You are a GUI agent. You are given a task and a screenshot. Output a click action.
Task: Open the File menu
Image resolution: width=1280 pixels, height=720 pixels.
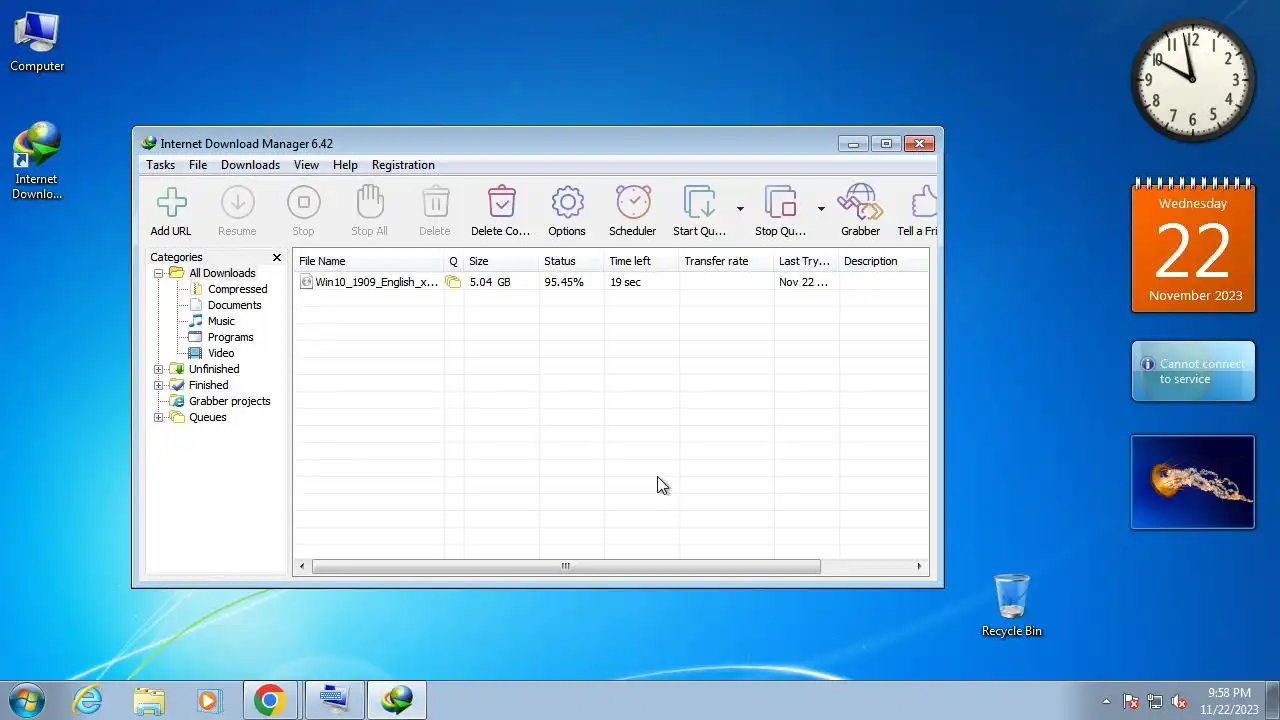click(198, 165)
